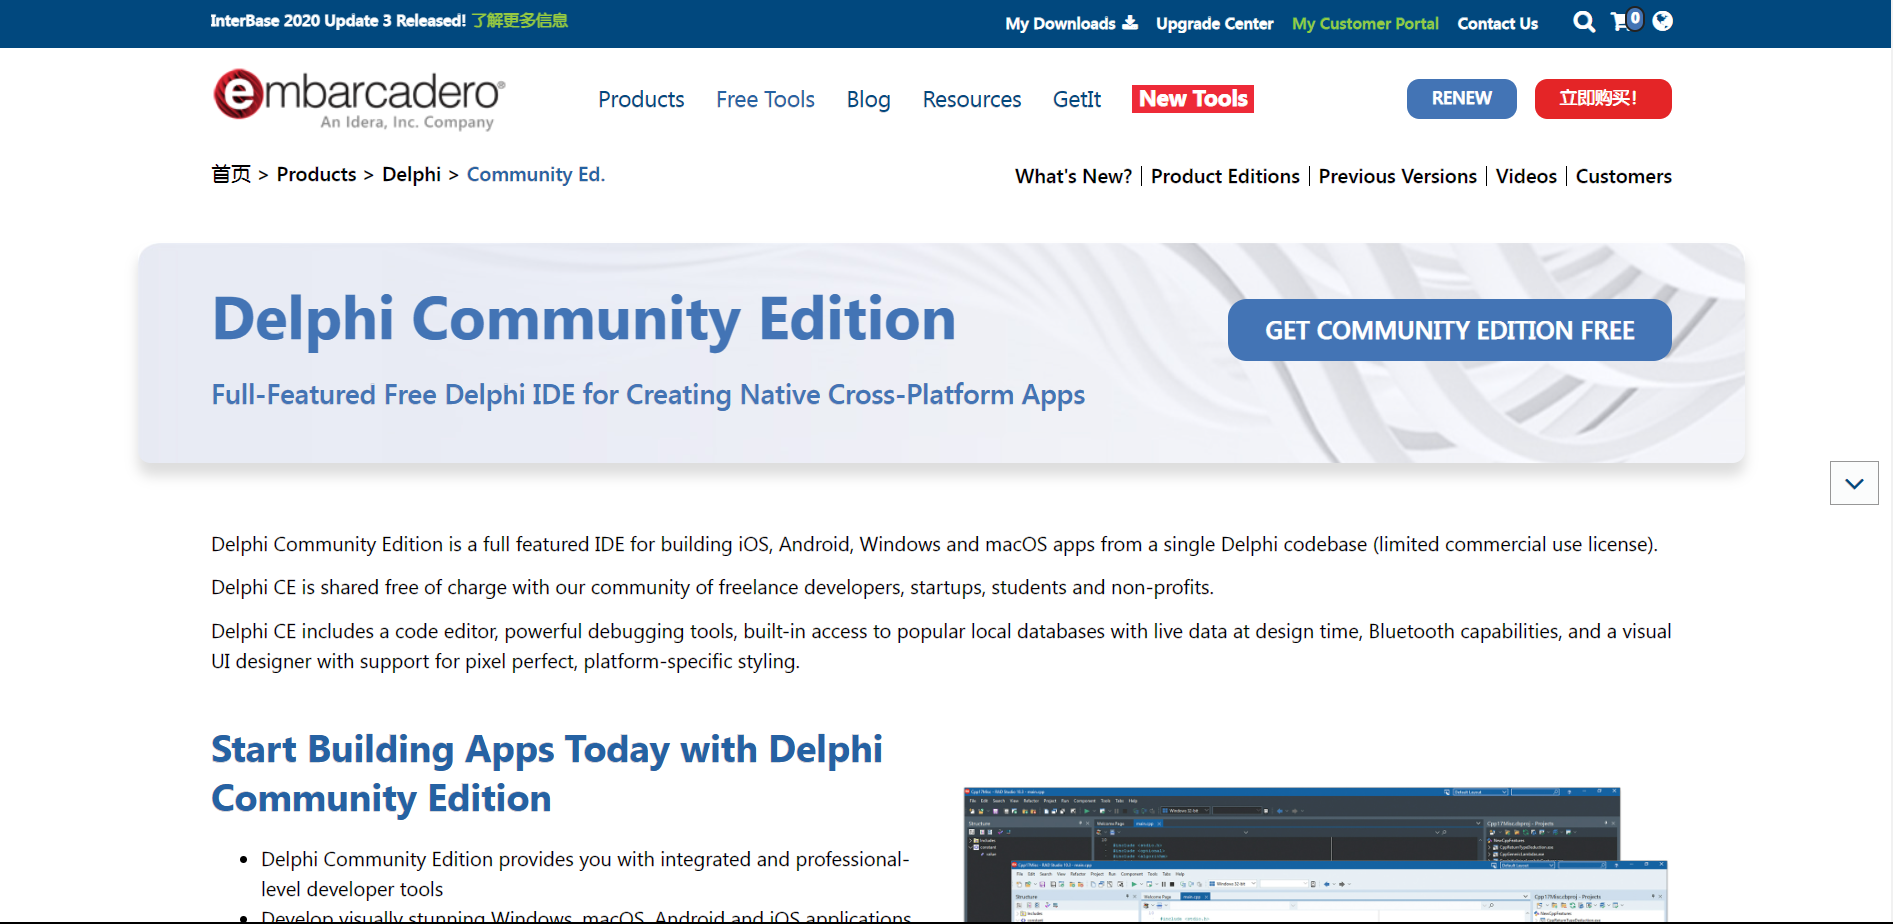This screenshot has height=924, width=1893.
Task: Click GET COMMUNITY EDITION FREE button
Action: 1449,330
